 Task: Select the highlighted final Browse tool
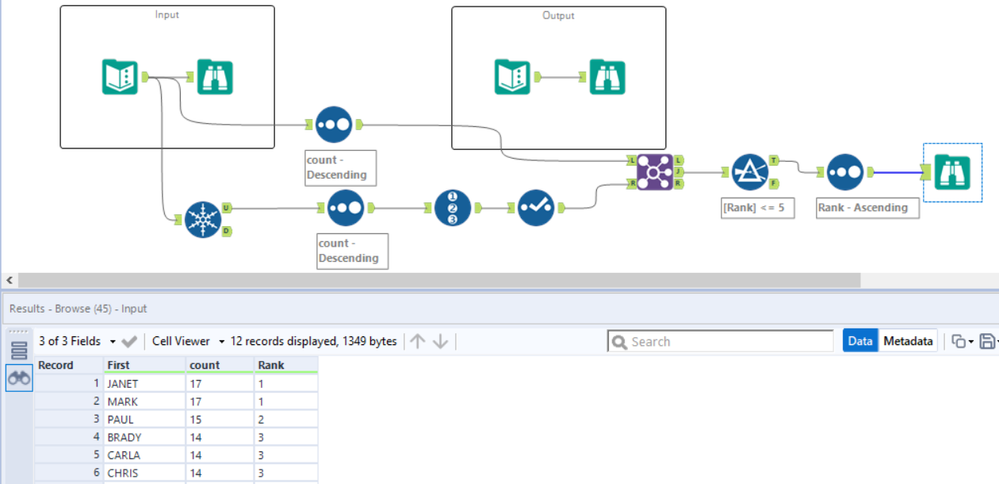952,172
